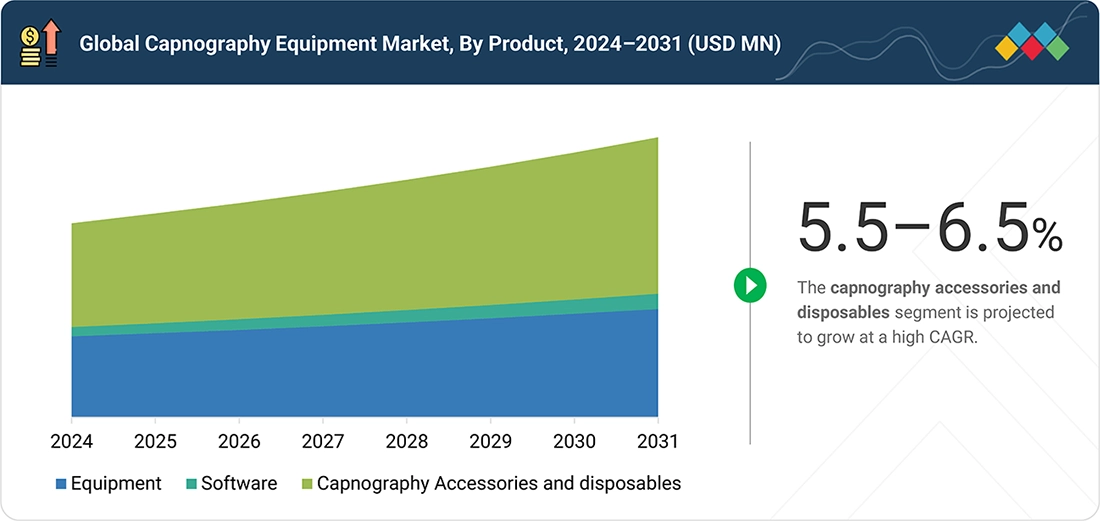The height and width of the screenshot is (521, 1100).
Task: Click the 5.5–6.5% CAGR figure
Action: (930, 227)
